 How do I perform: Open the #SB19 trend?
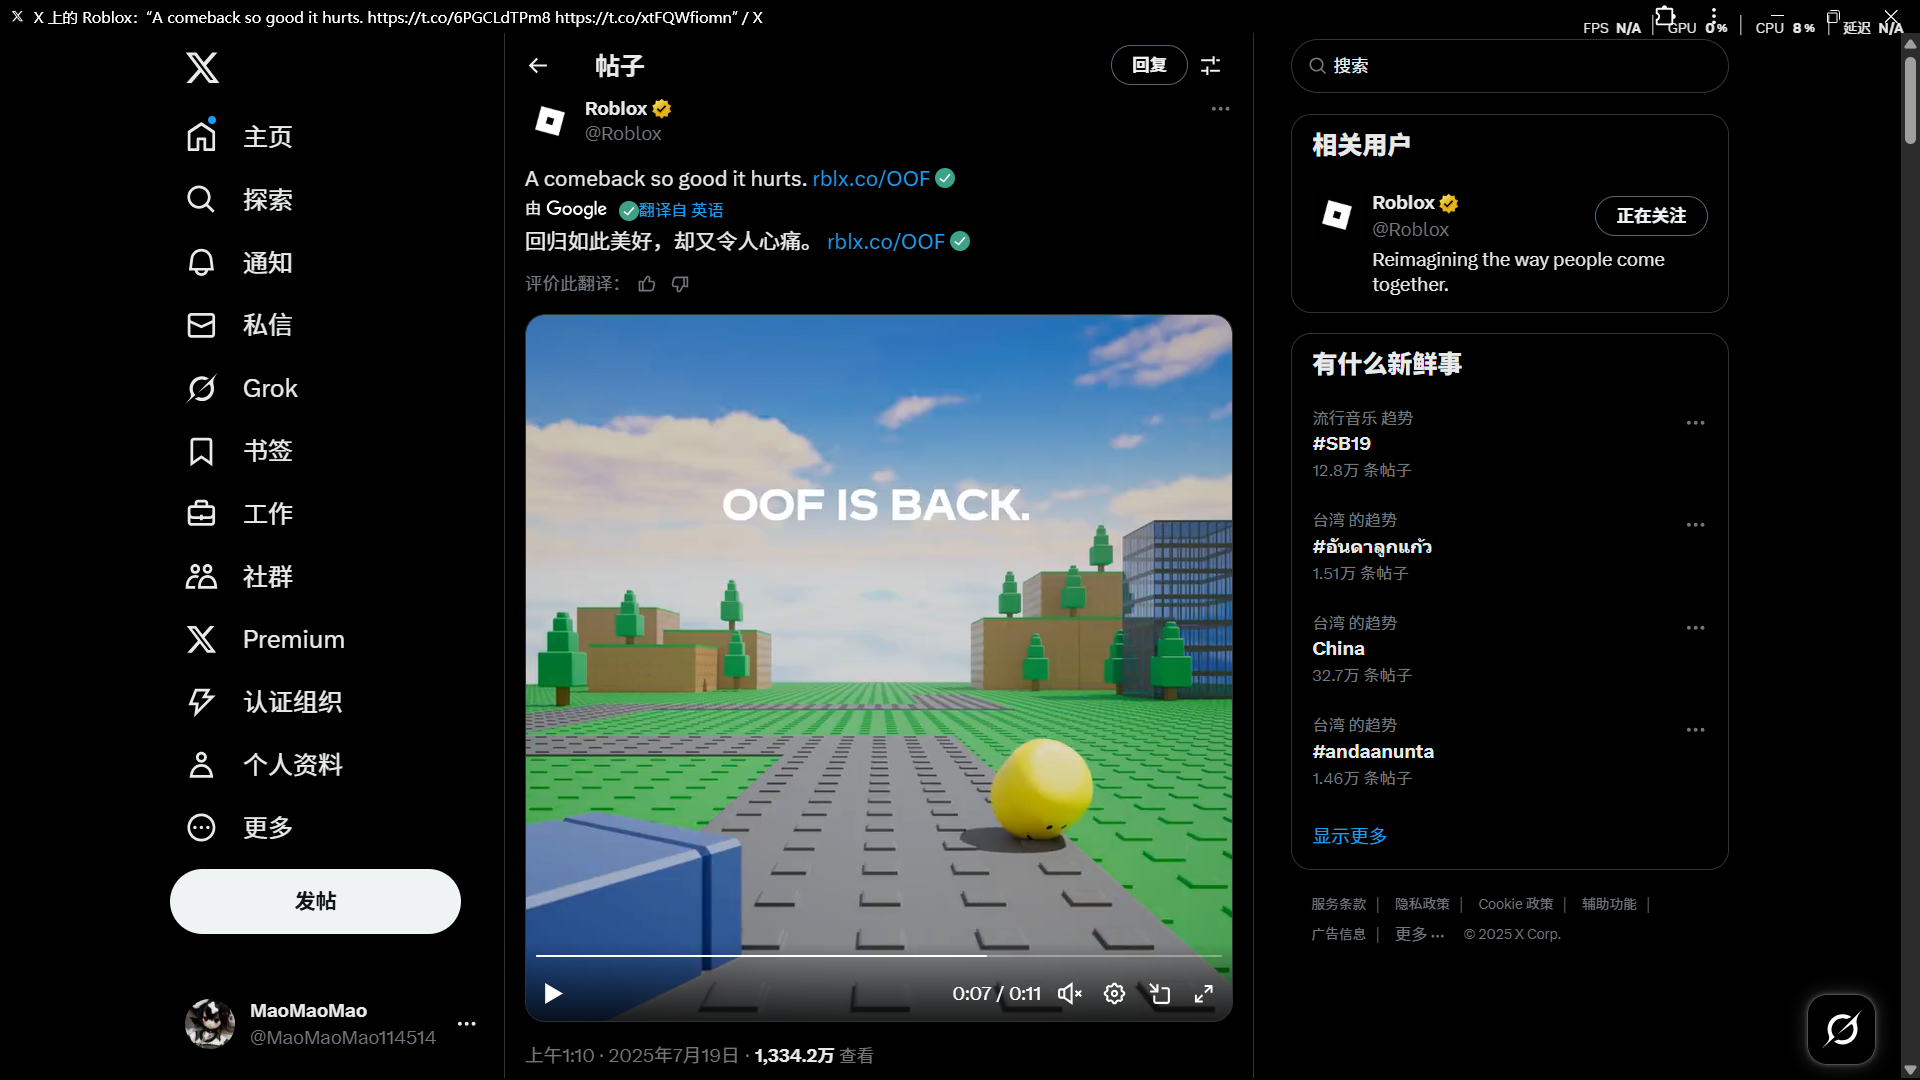[x=1341, y=443]
